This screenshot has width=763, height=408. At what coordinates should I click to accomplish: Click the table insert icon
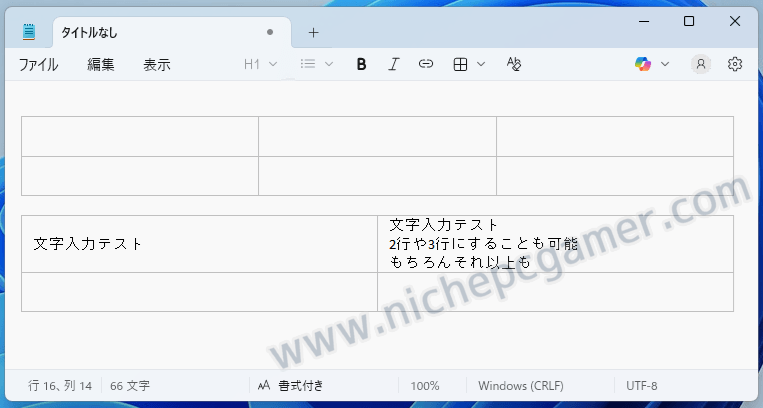coord(460,64)
